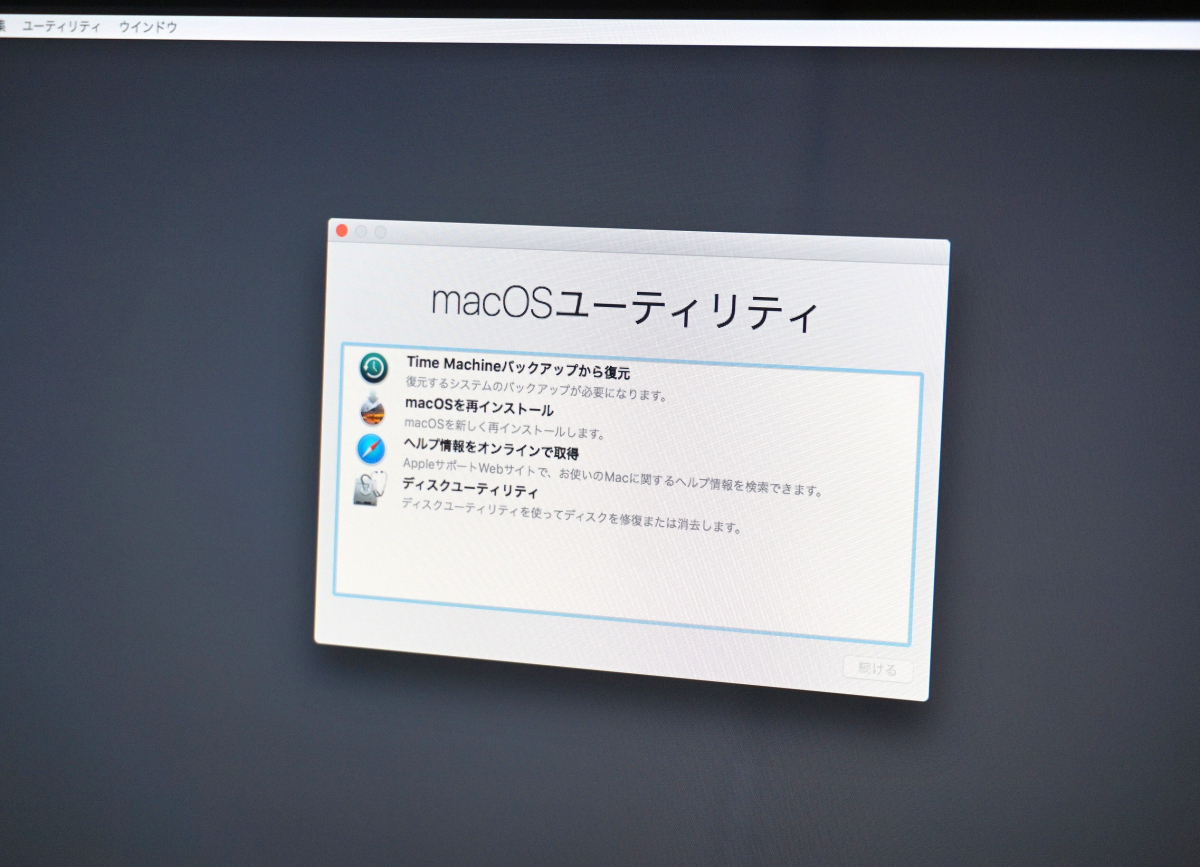Select the macOS installer icon
The image size is (1200, 867).
(x=372, y=409)
